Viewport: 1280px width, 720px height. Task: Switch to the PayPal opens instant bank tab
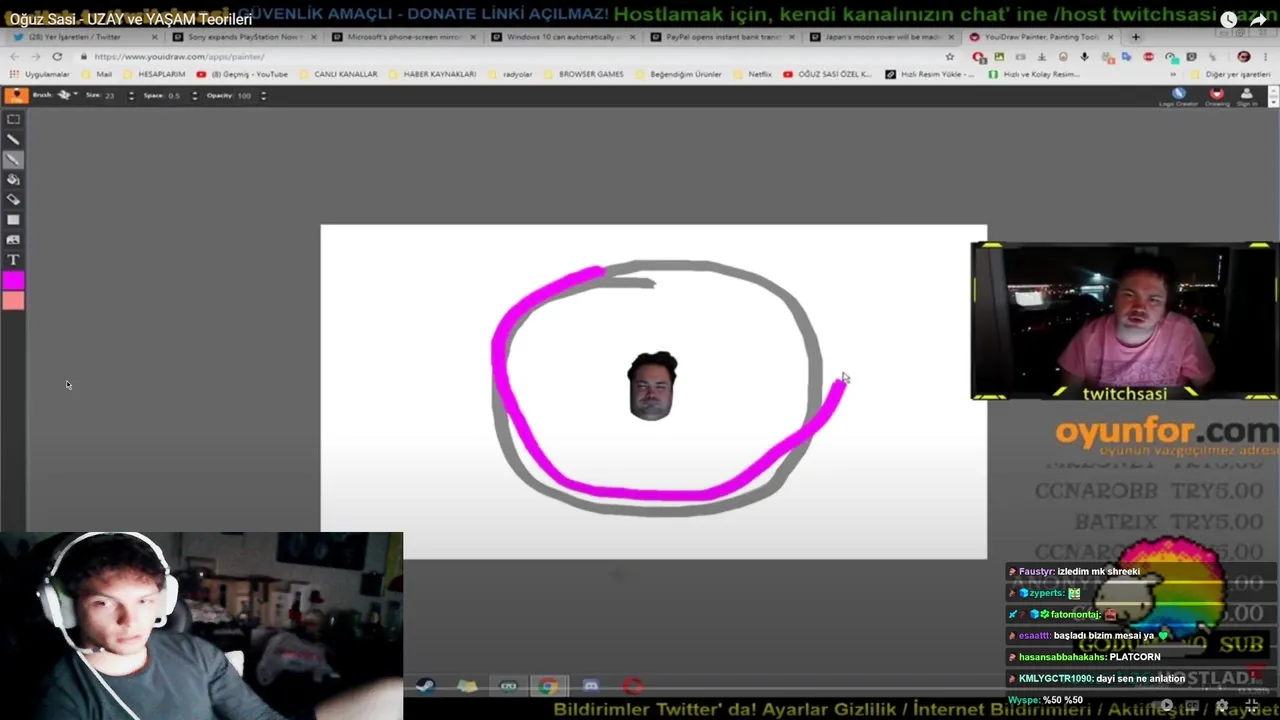[x=723, y=37]
